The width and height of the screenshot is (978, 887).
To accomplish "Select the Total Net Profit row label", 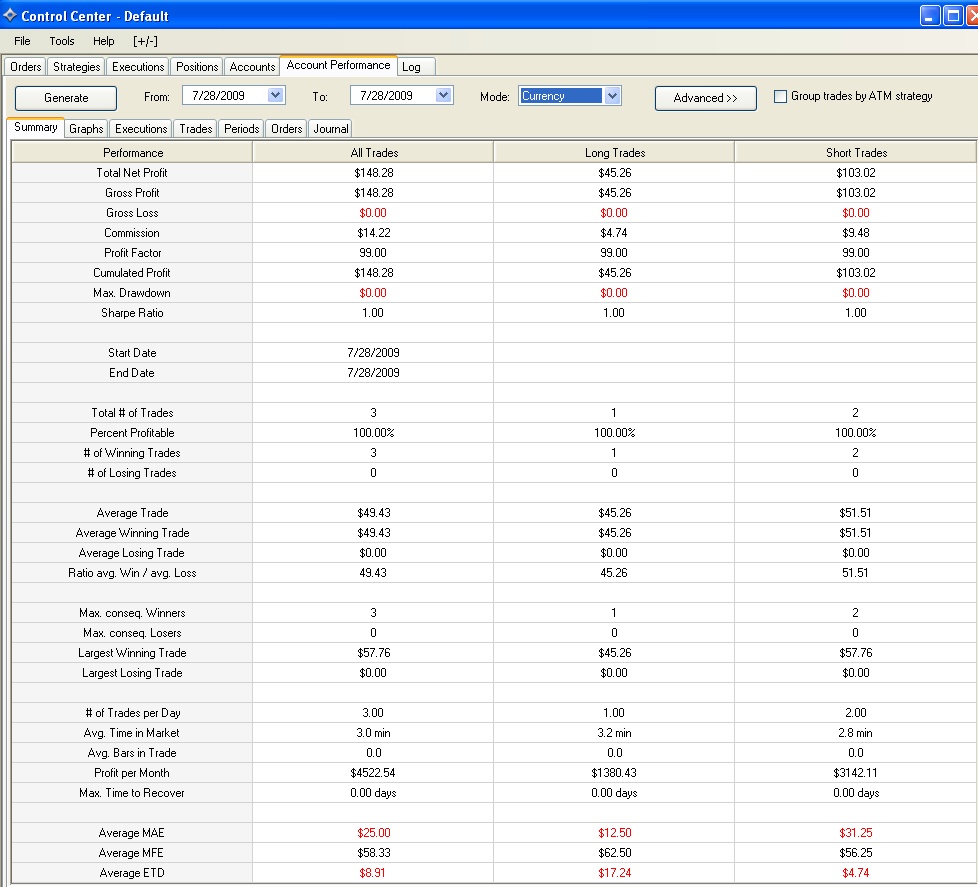I will [132, 173].
